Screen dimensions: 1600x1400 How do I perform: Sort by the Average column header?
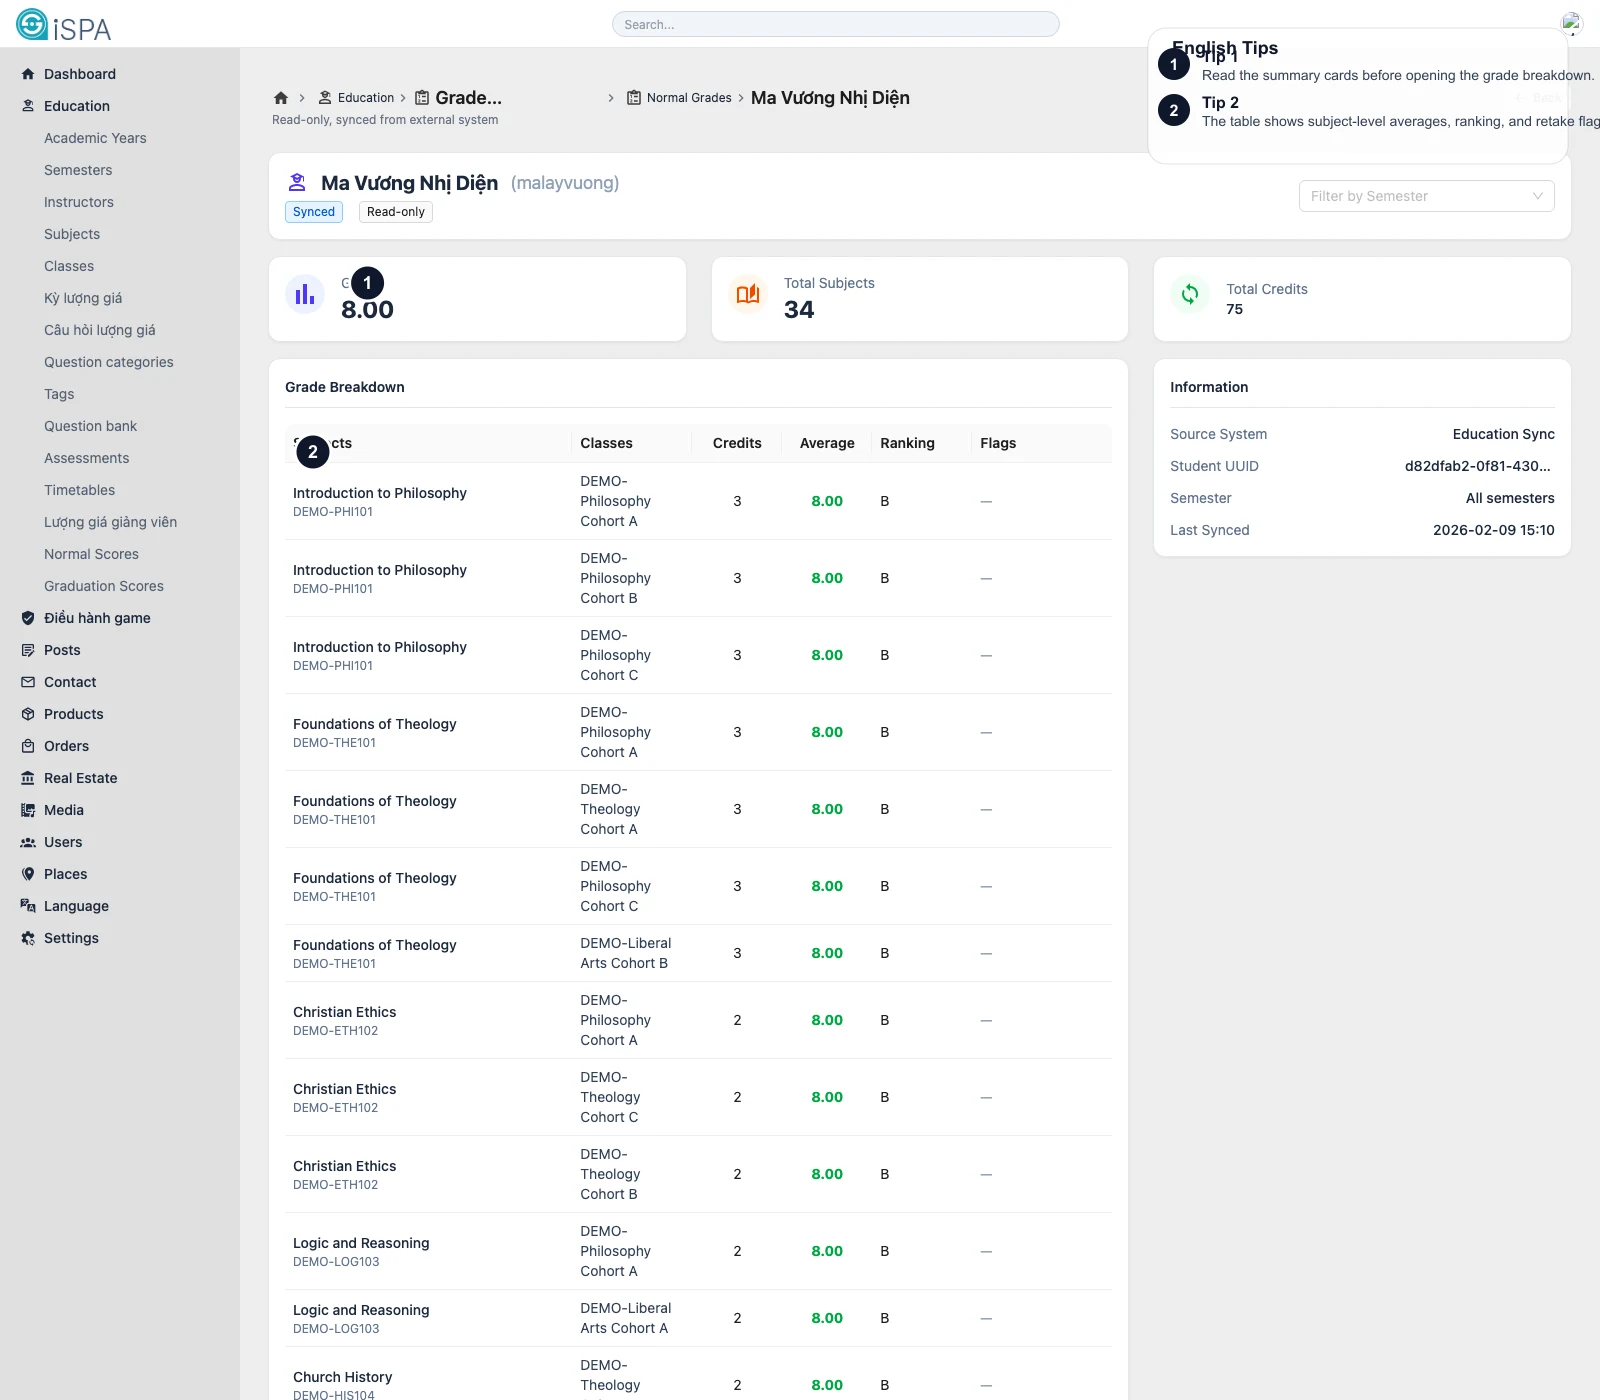pyautogui.click(x=826, y=443)
